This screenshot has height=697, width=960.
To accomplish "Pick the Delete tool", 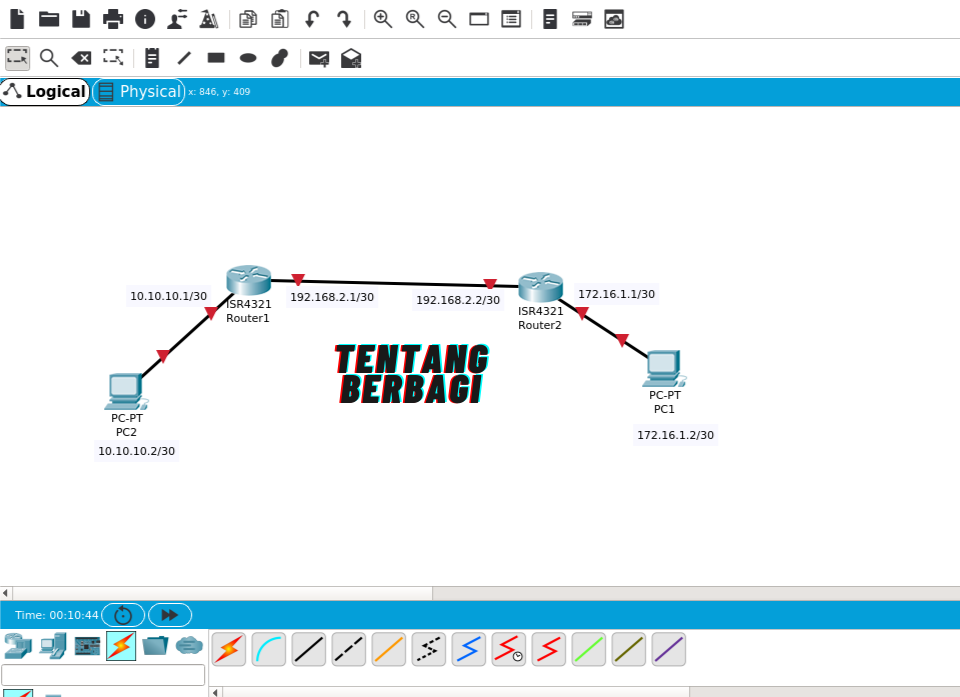I will (x=81, y=58).
